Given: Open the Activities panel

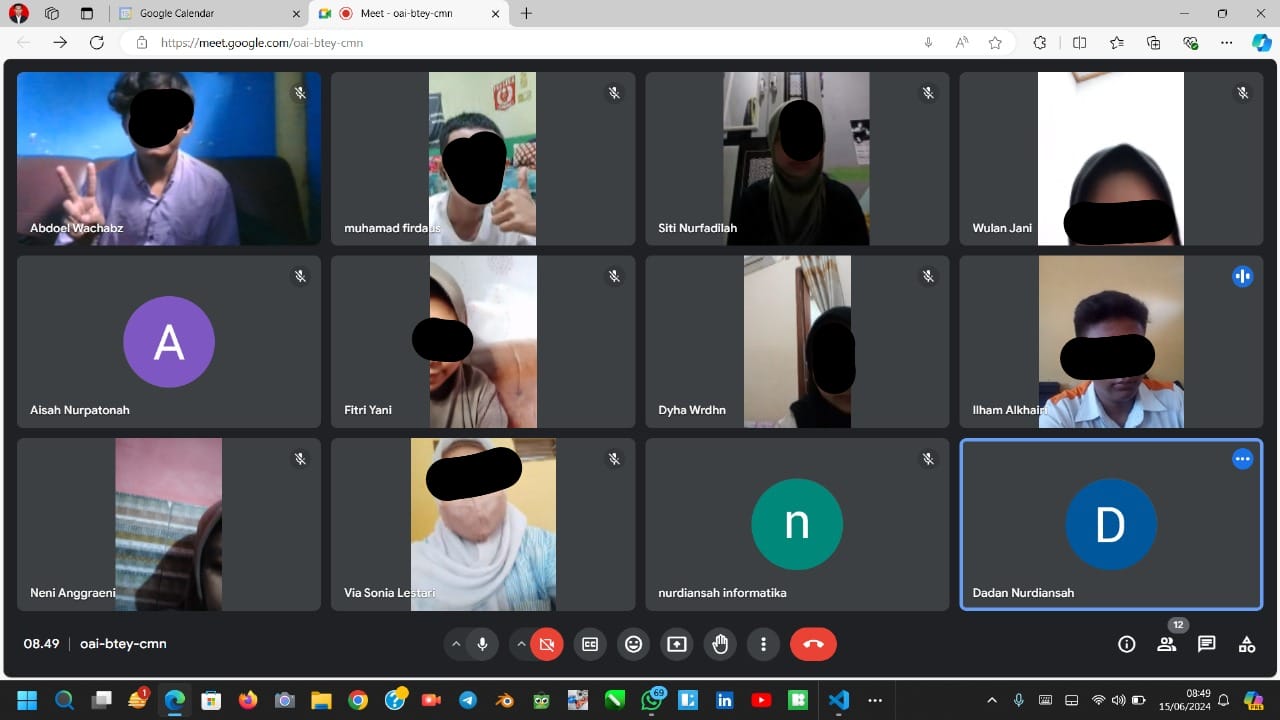Looking at the screenshot, I should coord(1246,644).
